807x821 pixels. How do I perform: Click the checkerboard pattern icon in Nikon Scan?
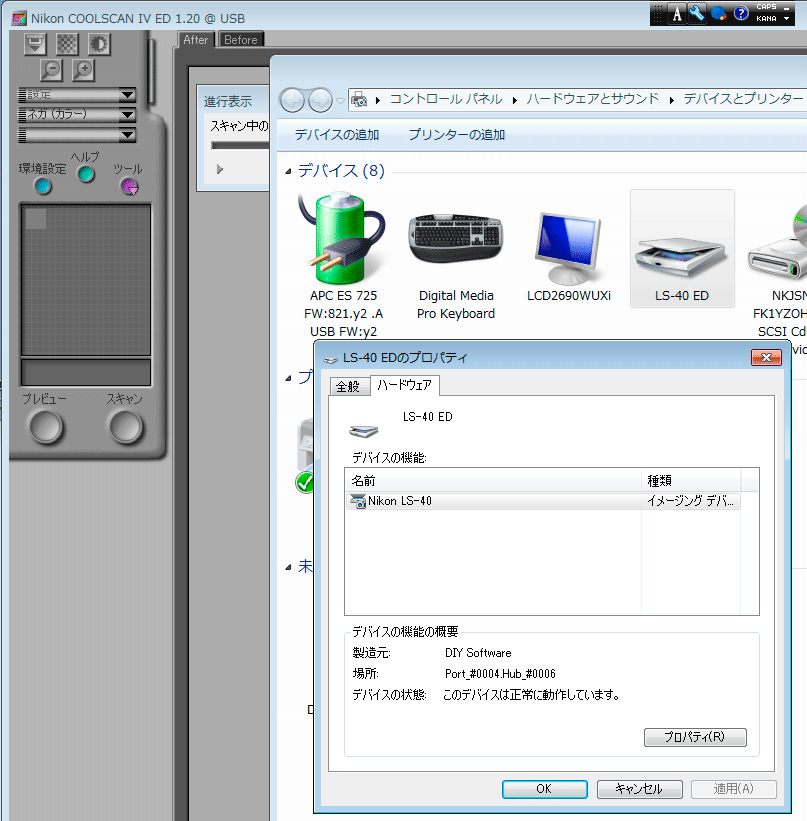[x=67, y=44]
